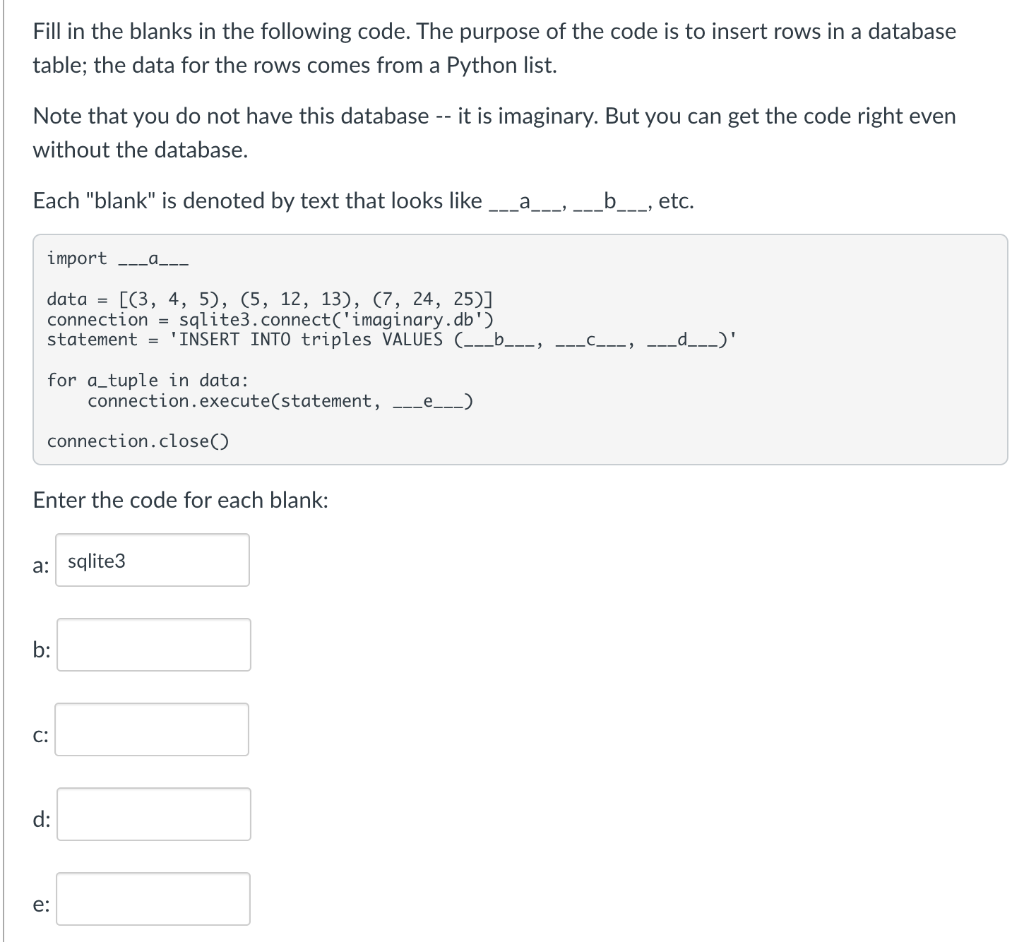Click the answer box next to label a
The image size is (1024, 942).
pos(152,560)
